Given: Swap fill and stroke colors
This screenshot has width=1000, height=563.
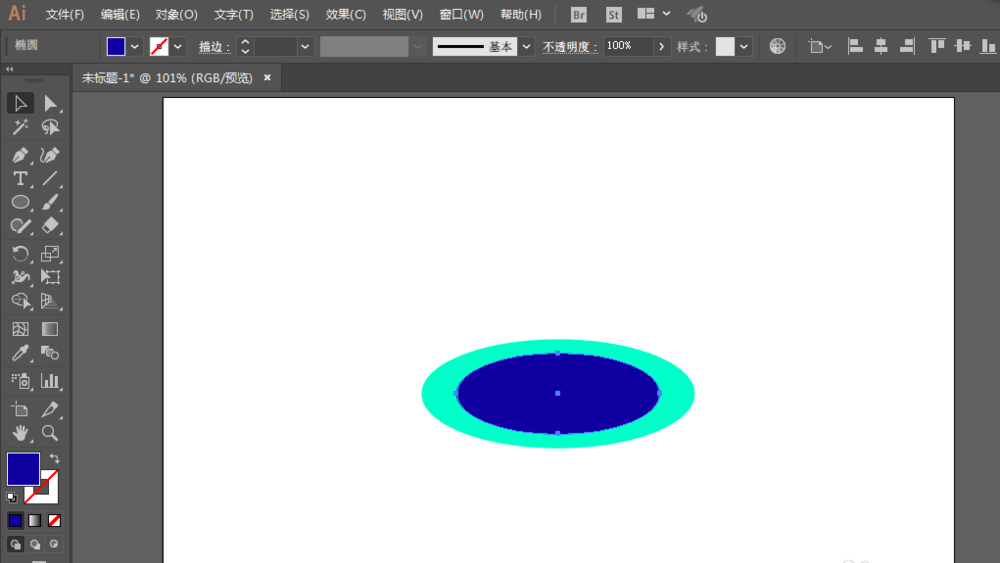Looking at the screenshot, I should (54, 458).
